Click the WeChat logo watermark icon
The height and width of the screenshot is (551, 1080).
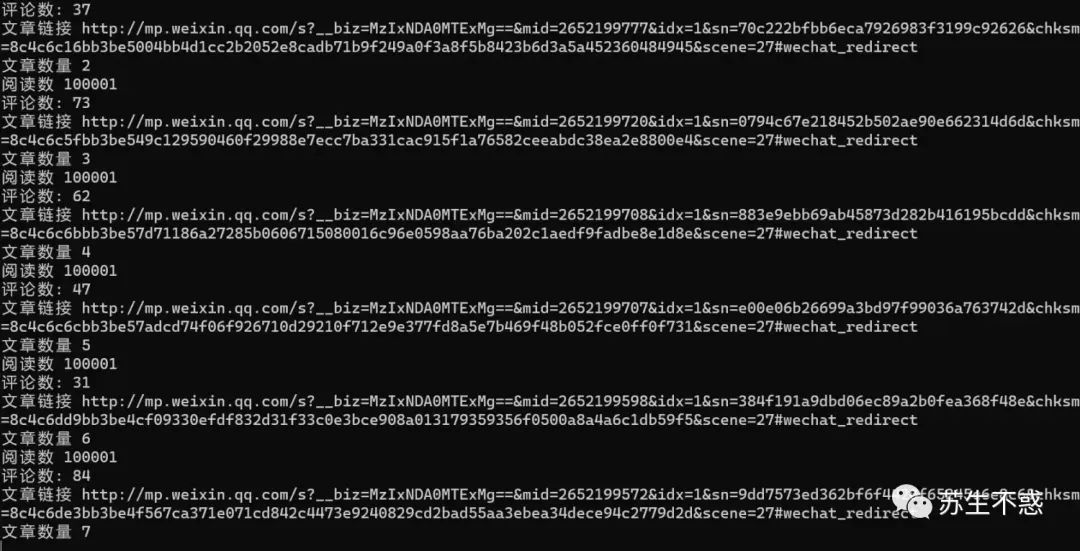click(912, 503)
